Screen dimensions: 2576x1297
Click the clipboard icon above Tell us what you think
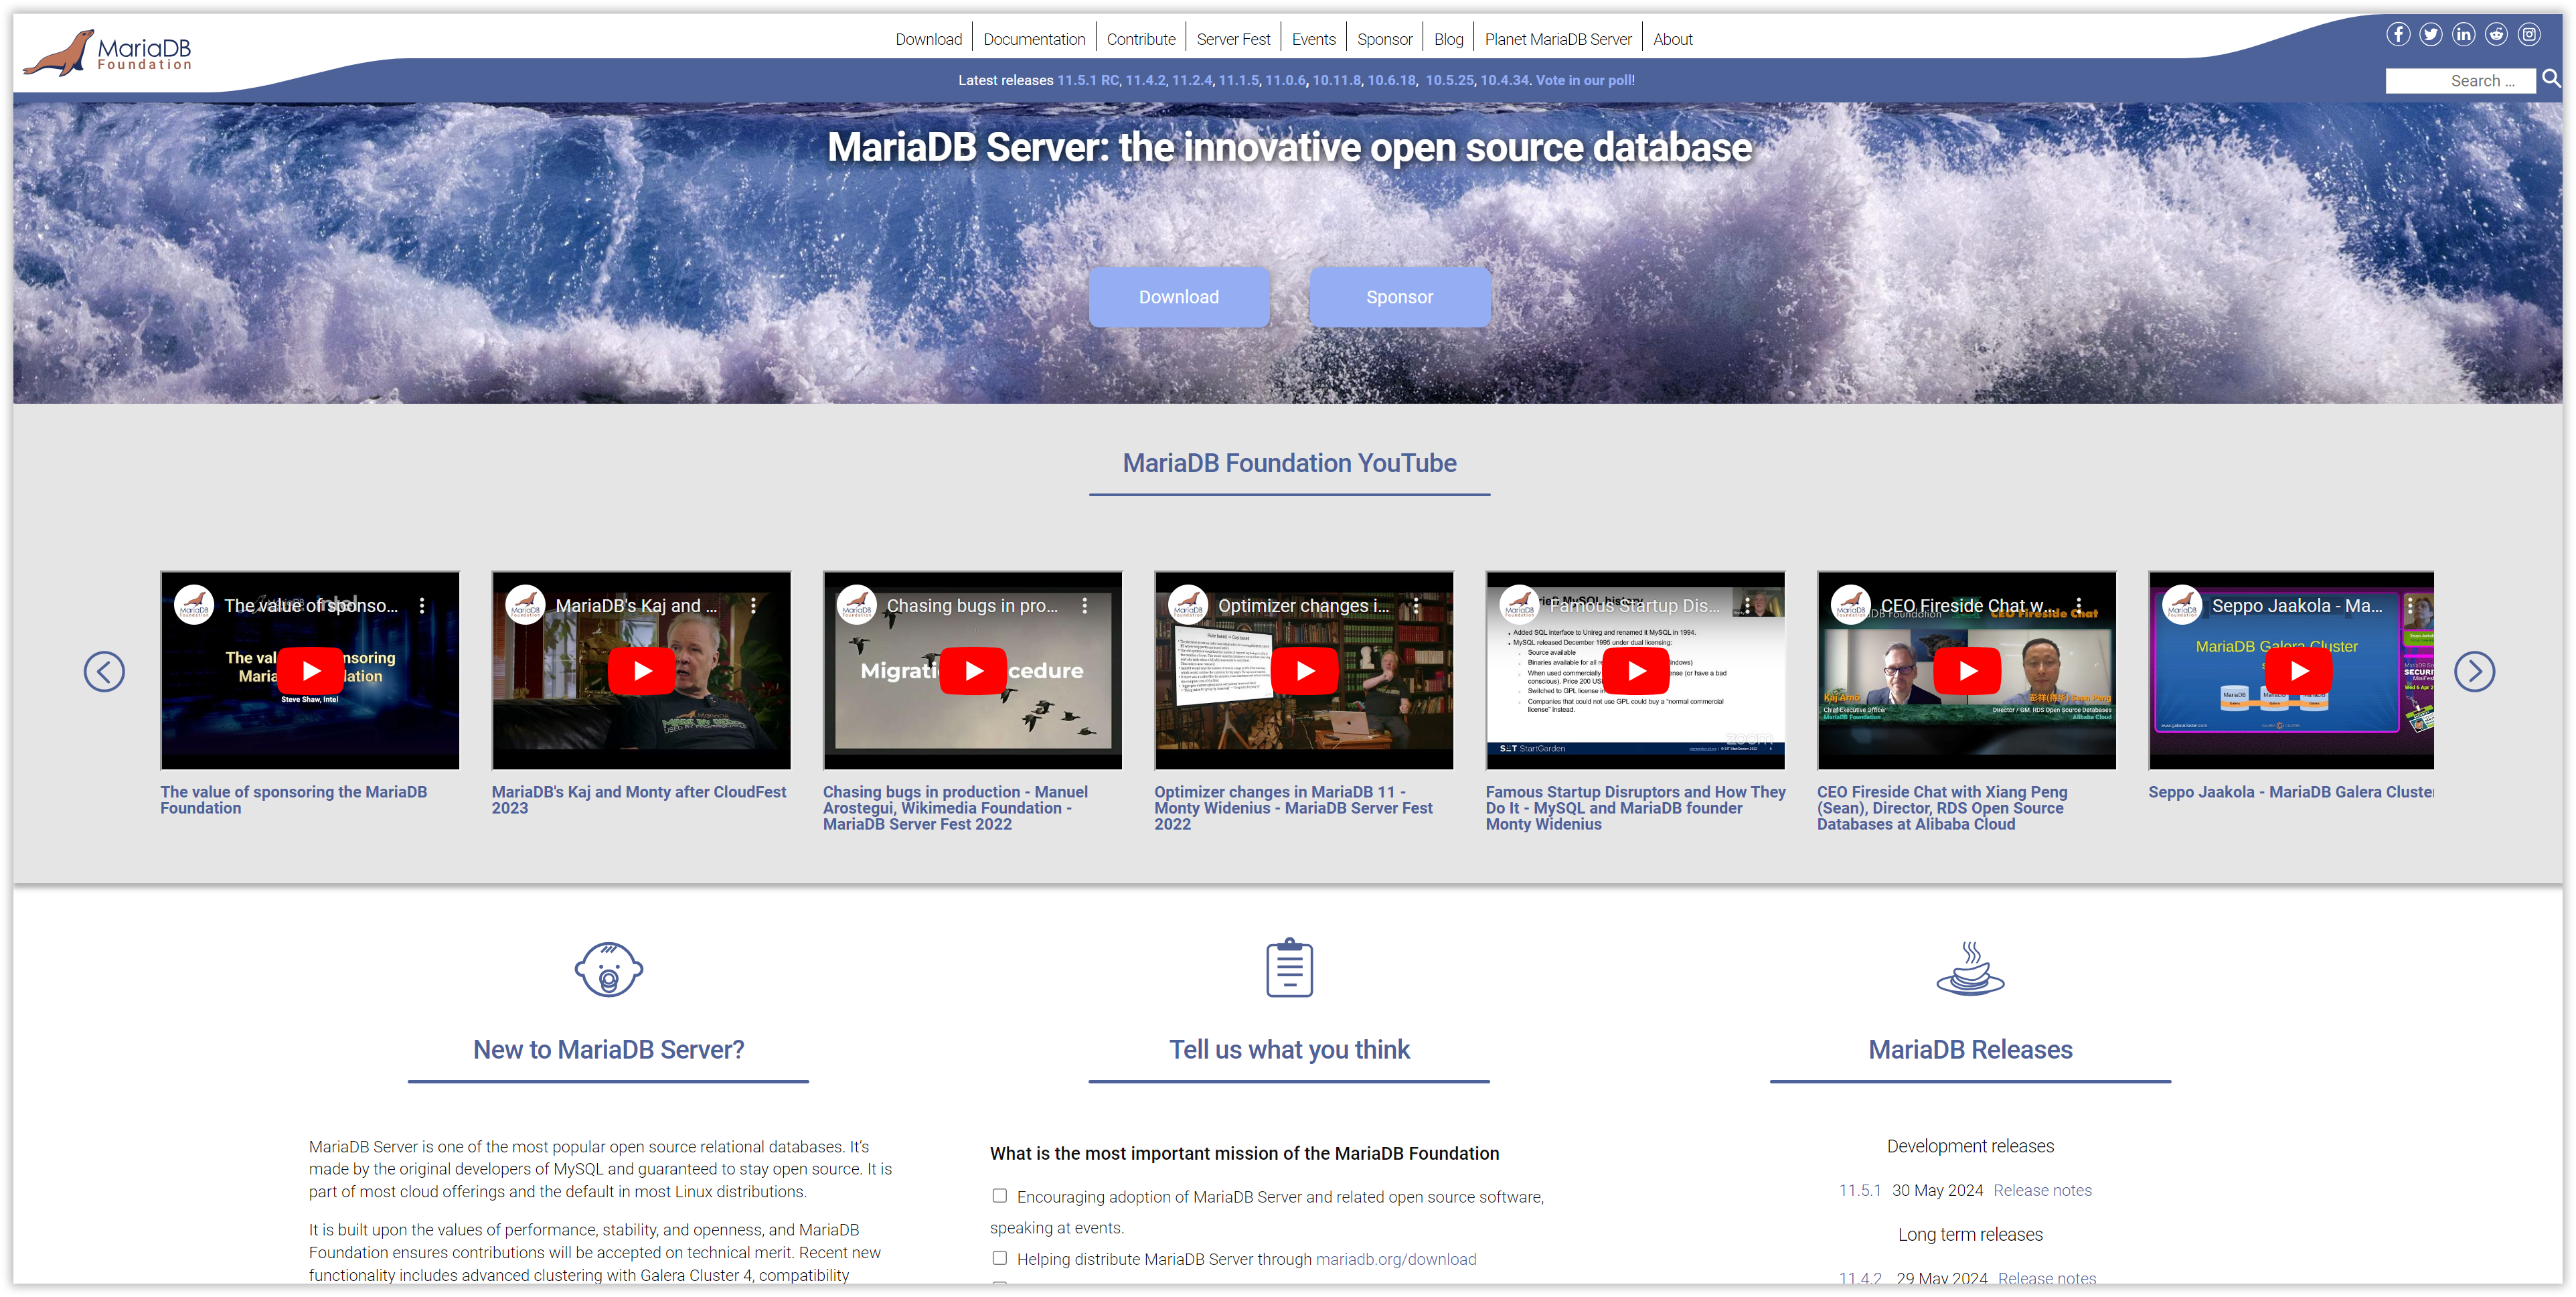(1289, 967)
